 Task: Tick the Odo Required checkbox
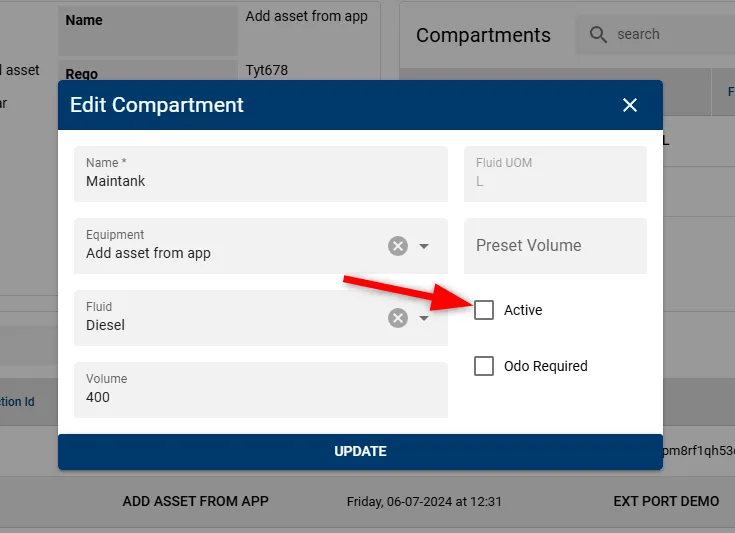(484, 366)
